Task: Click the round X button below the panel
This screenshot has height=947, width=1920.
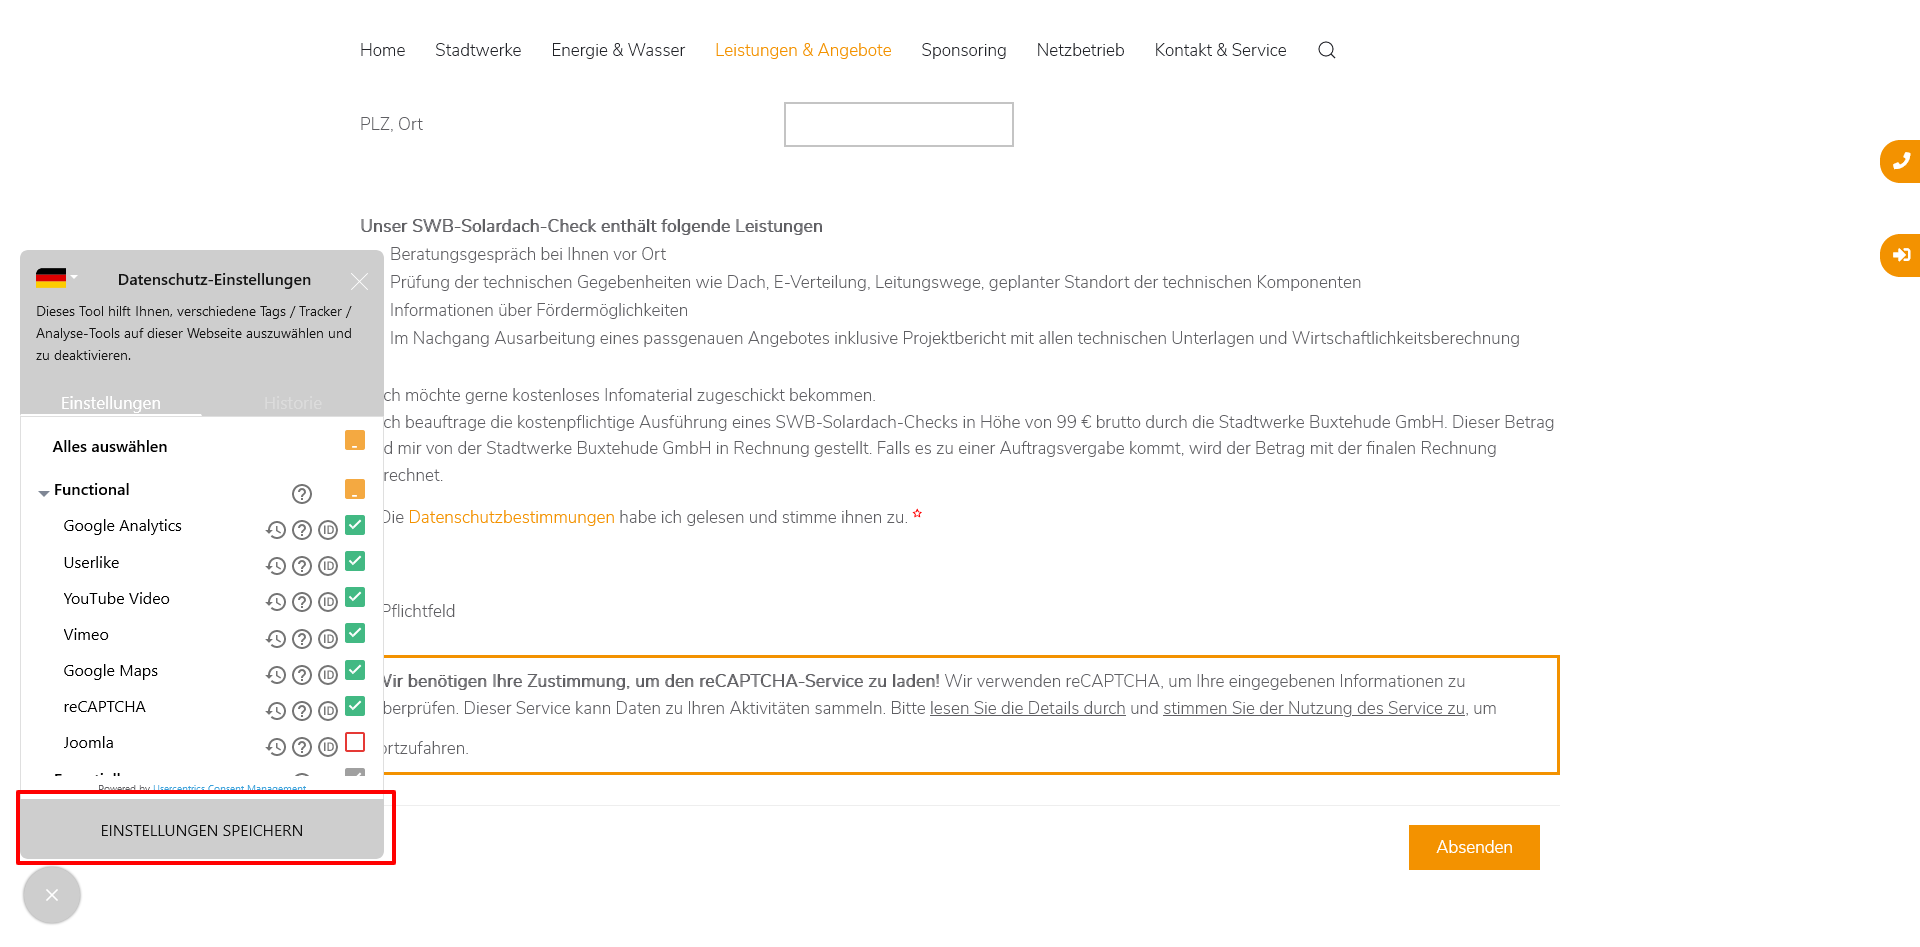Action: (x=52, y=895)
